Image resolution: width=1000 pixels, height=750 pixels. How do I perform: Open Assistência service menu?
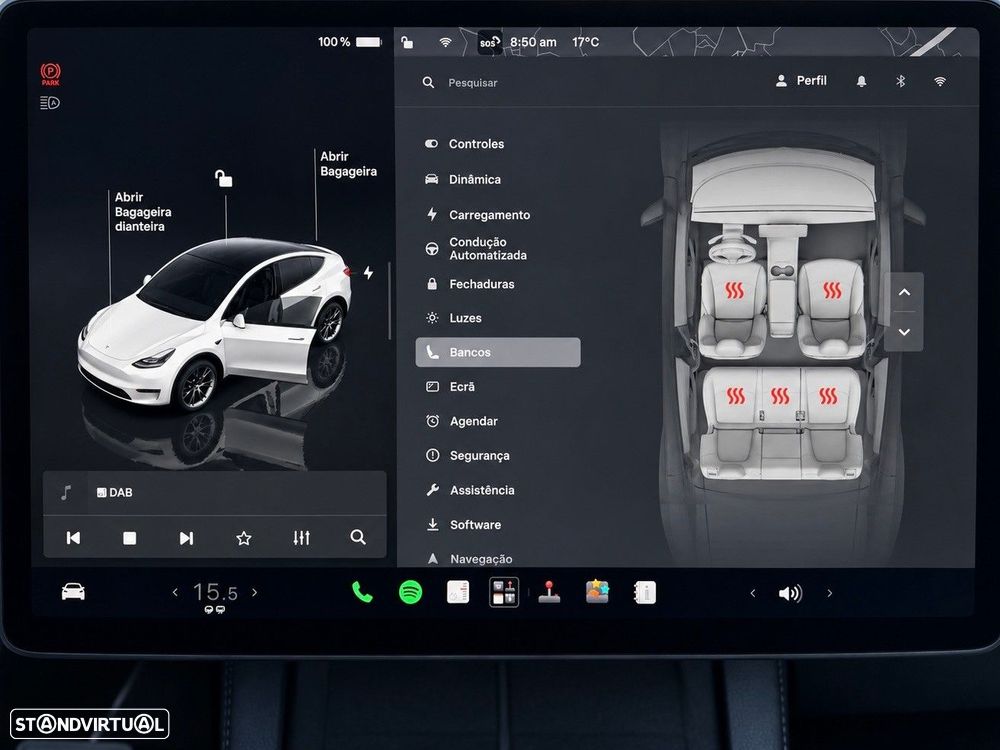(x=470, y=490)
